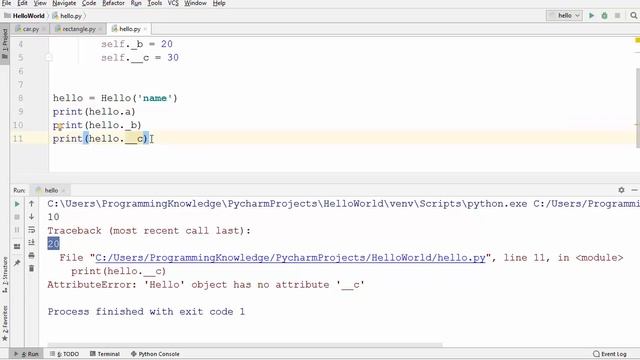Click the editor vertical scrollbar

(x=638, y=108)
